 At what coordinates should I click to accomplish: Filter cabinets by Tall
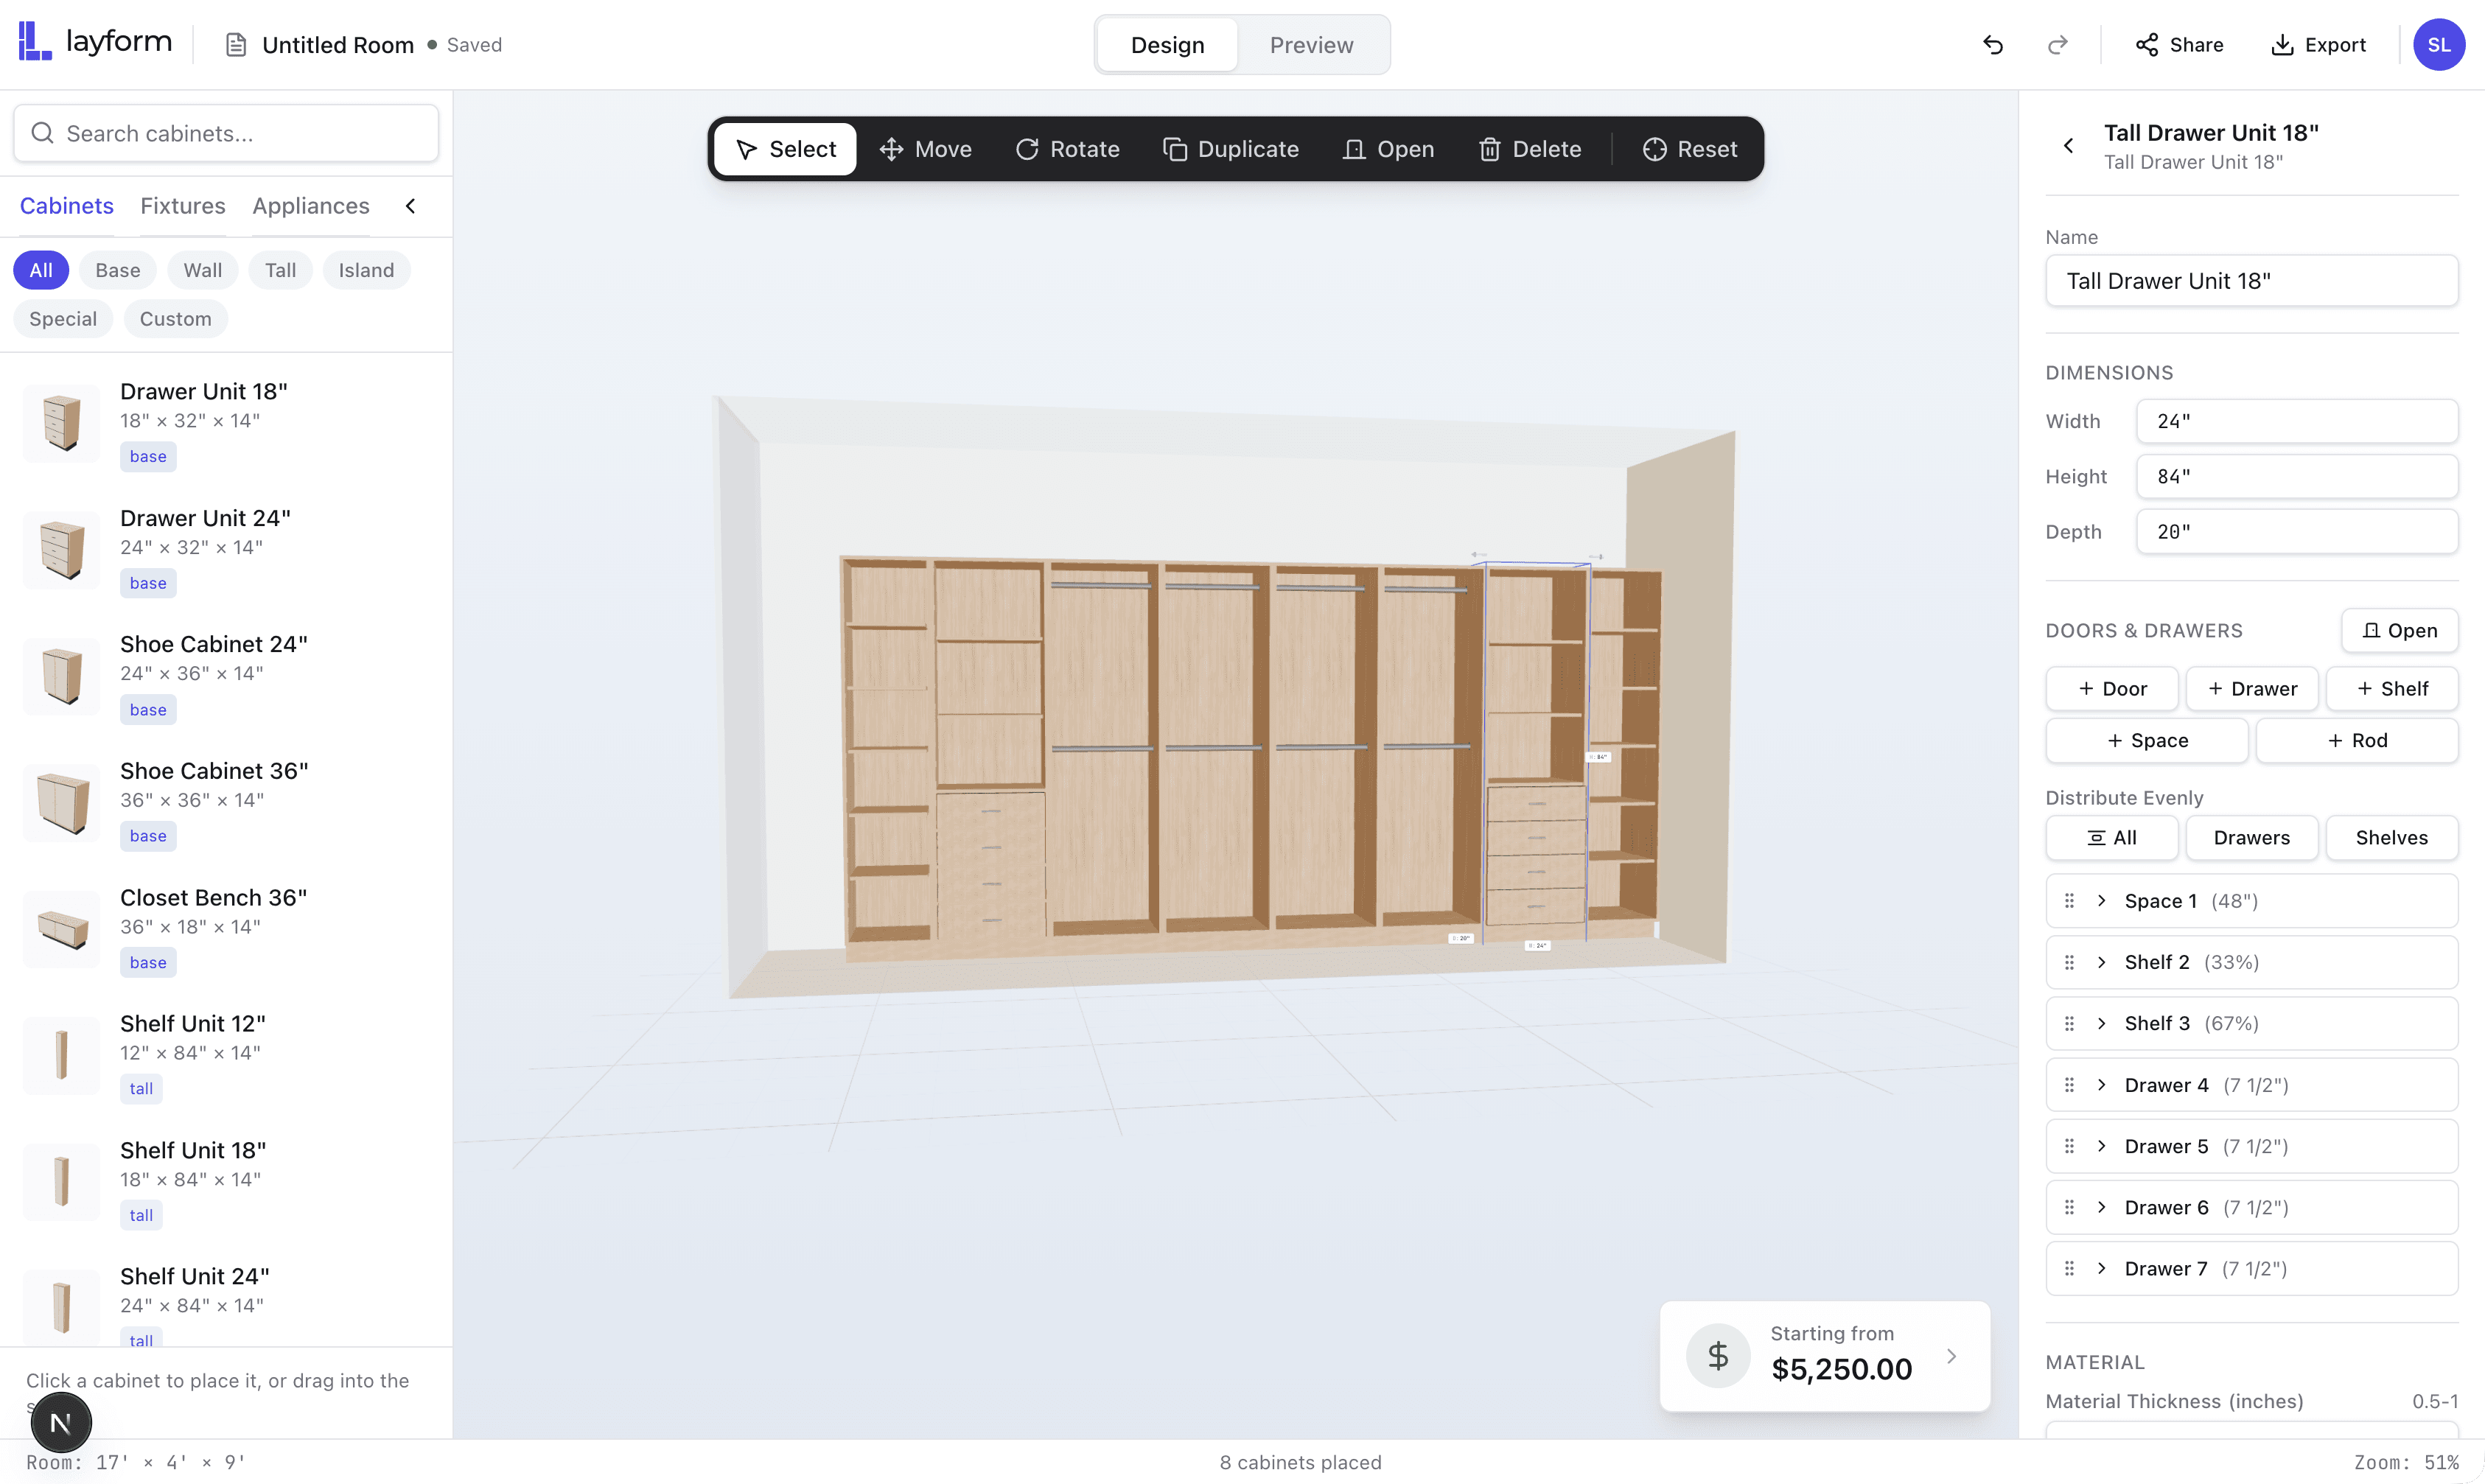point(281,270)
